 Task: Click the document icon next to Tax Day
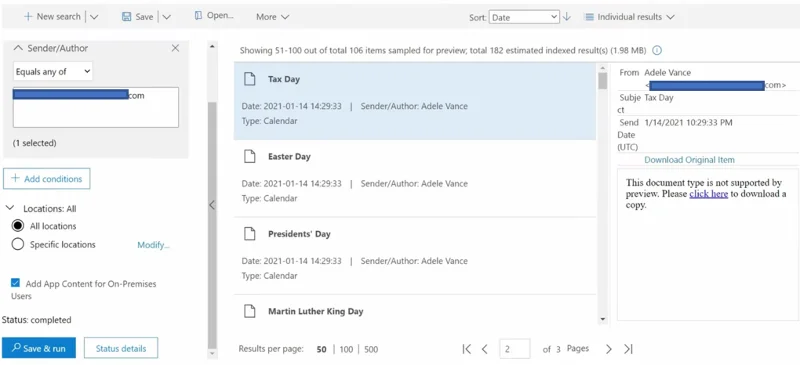coord(249,79)
